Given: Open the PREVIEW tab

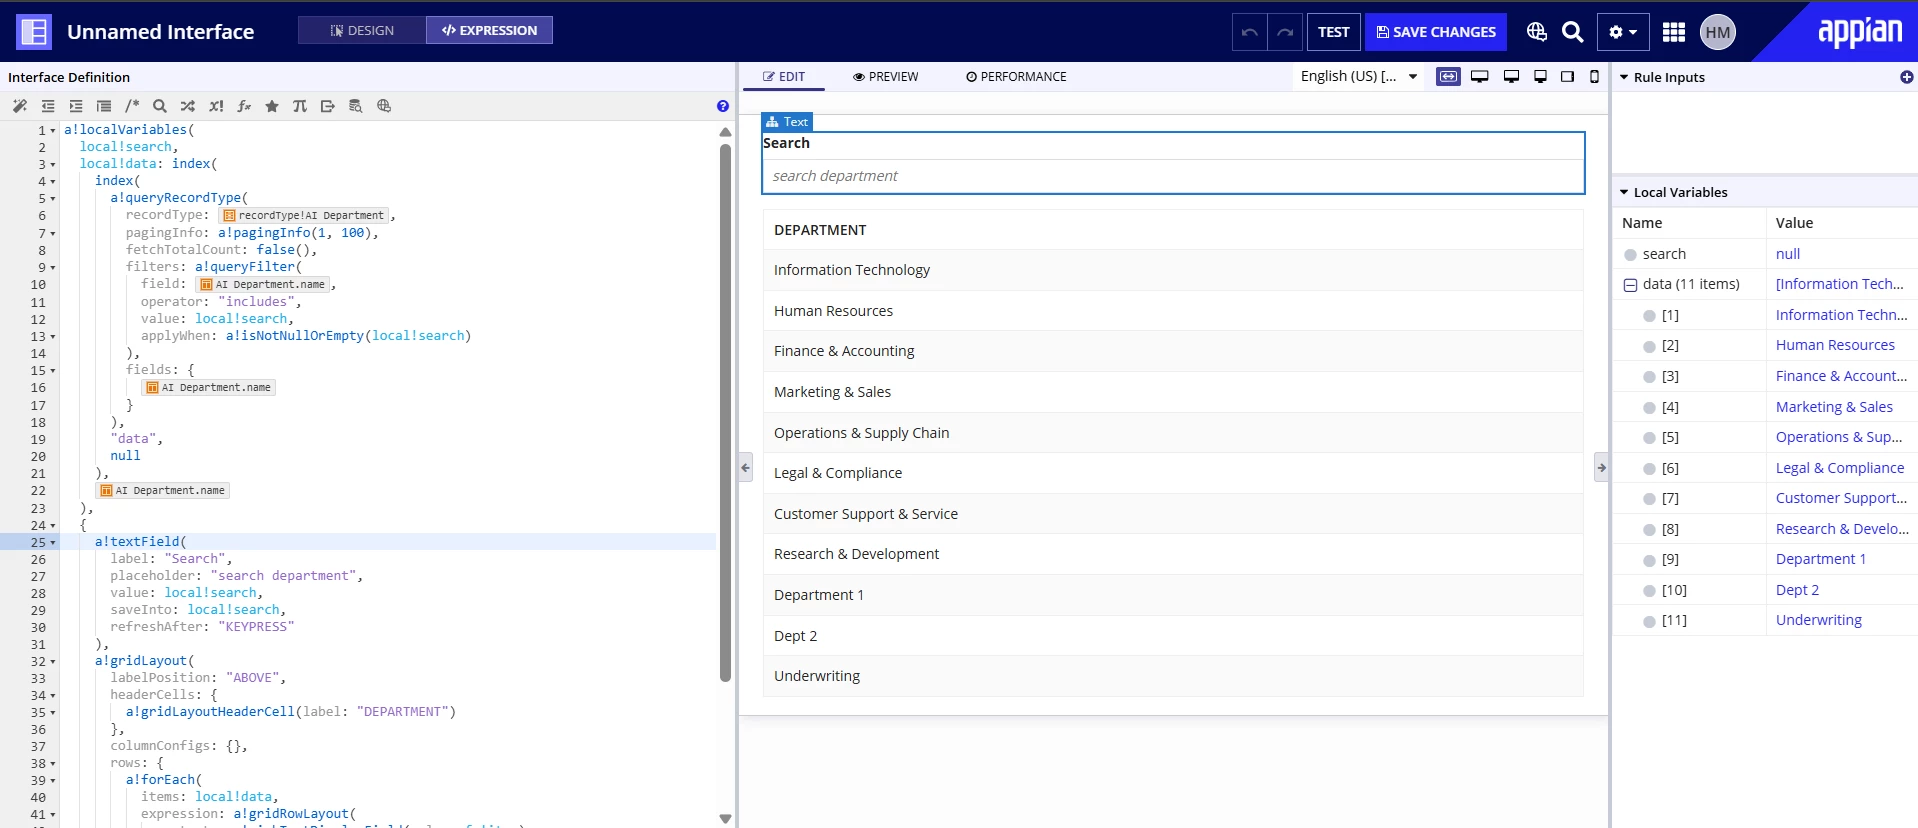Looking at the screenshot, I should (x=885, y=76).
